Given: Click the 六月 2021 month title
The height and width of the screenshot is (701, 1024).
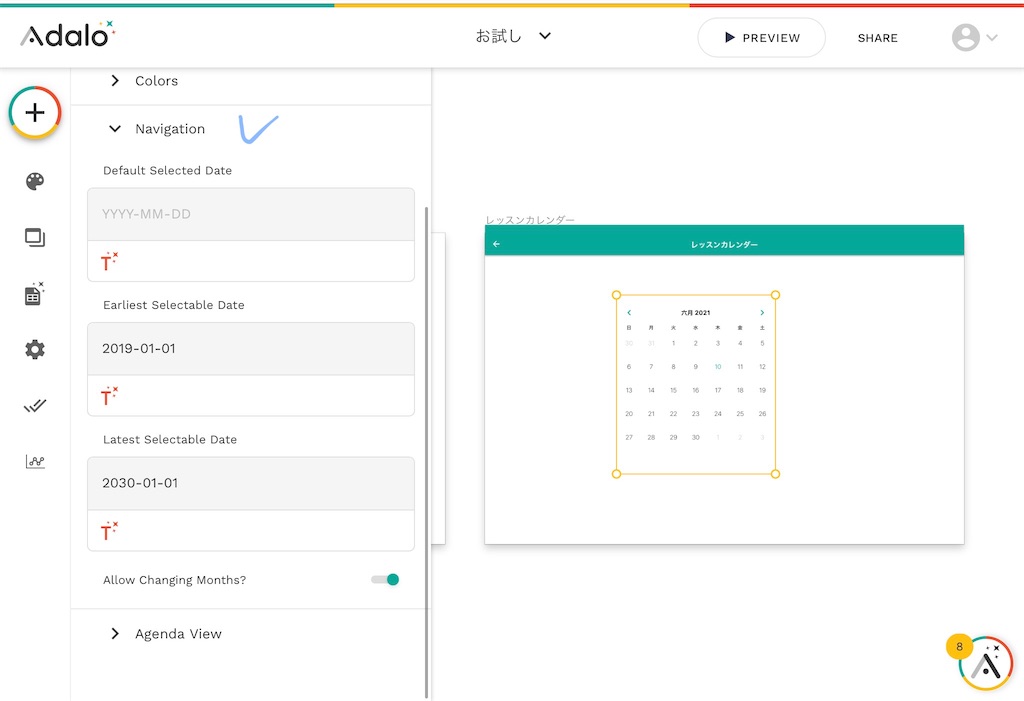Looking at the screenshot, I should pos(696,313).
